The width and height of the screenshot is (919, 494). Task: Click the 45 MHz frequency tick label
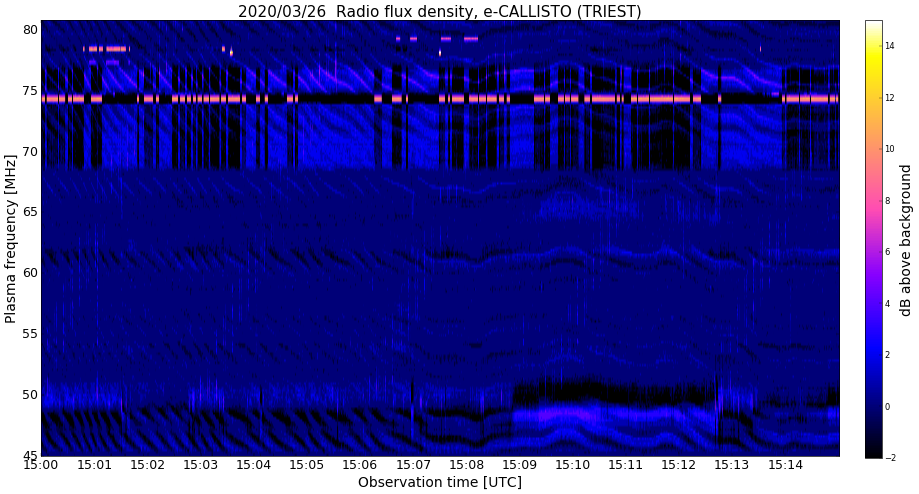coord(30,455)
